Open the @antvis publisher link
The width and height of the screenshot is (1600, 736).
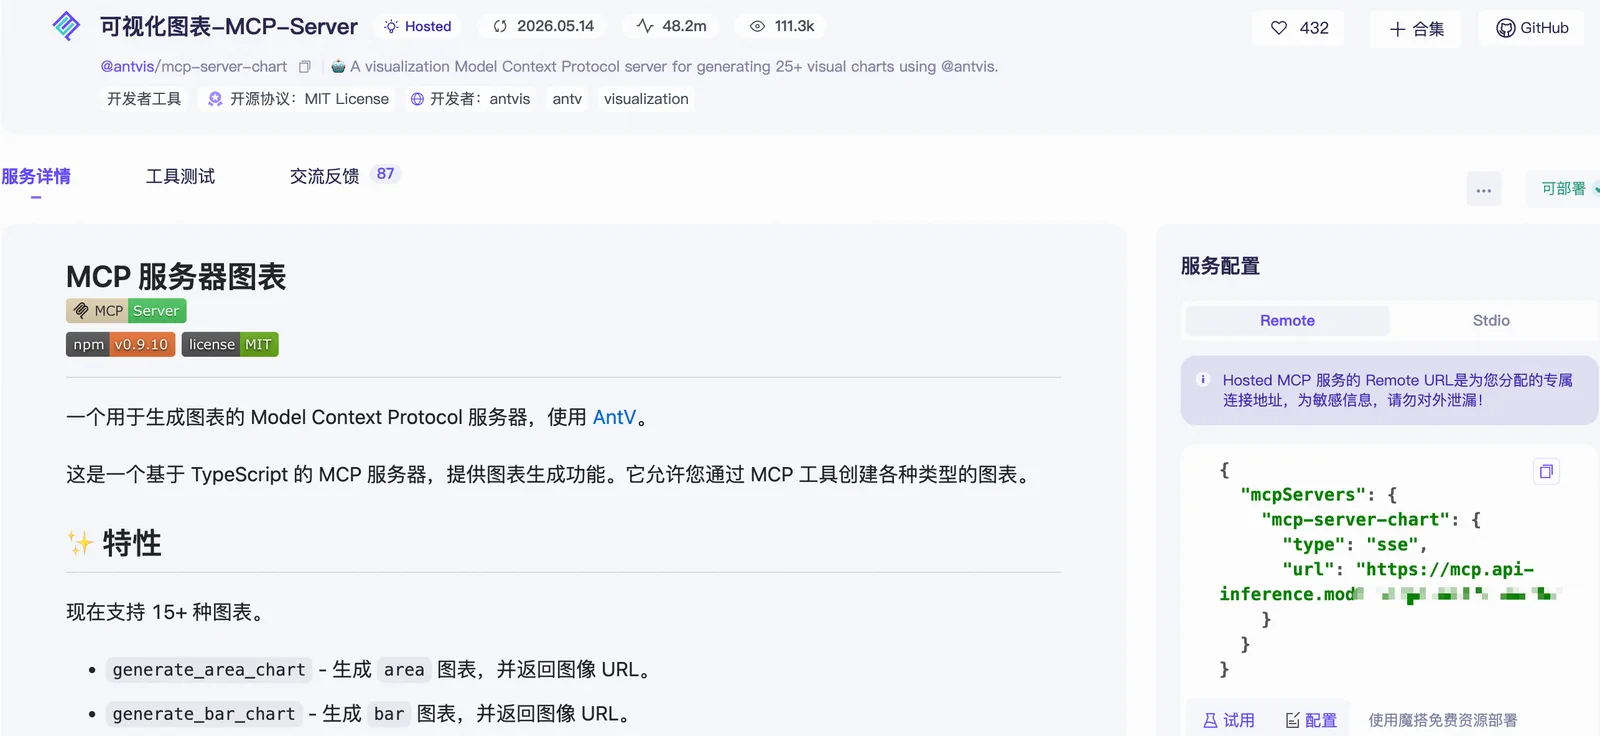[x=127, y=67]
